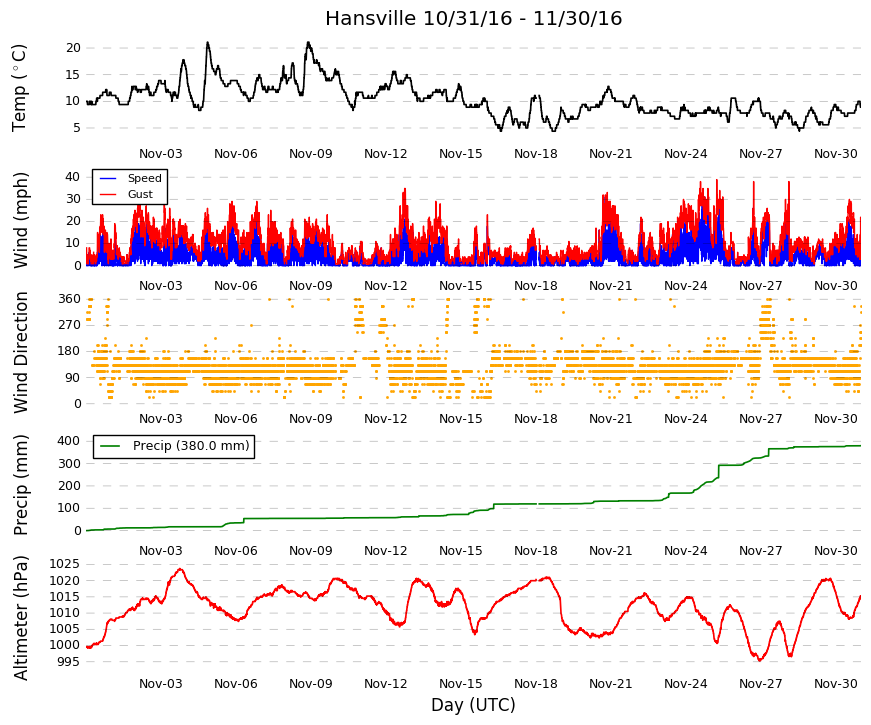871x725 pixels.
Task: Click the Wind (mph) axis label
Action: (21, 221)
